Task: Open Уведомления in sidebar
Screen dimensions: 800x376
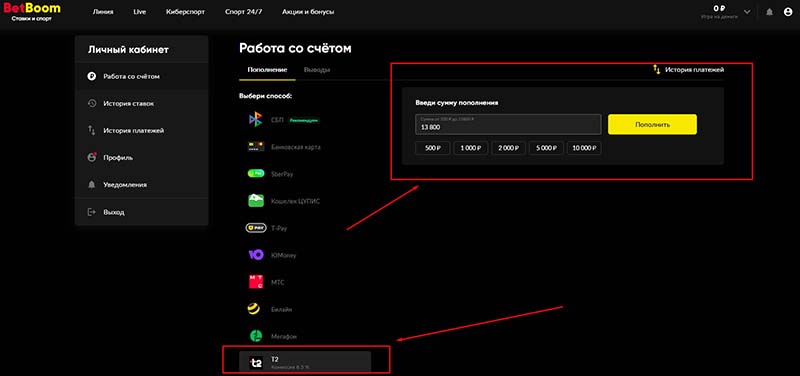Action: (x=141, y=185)
